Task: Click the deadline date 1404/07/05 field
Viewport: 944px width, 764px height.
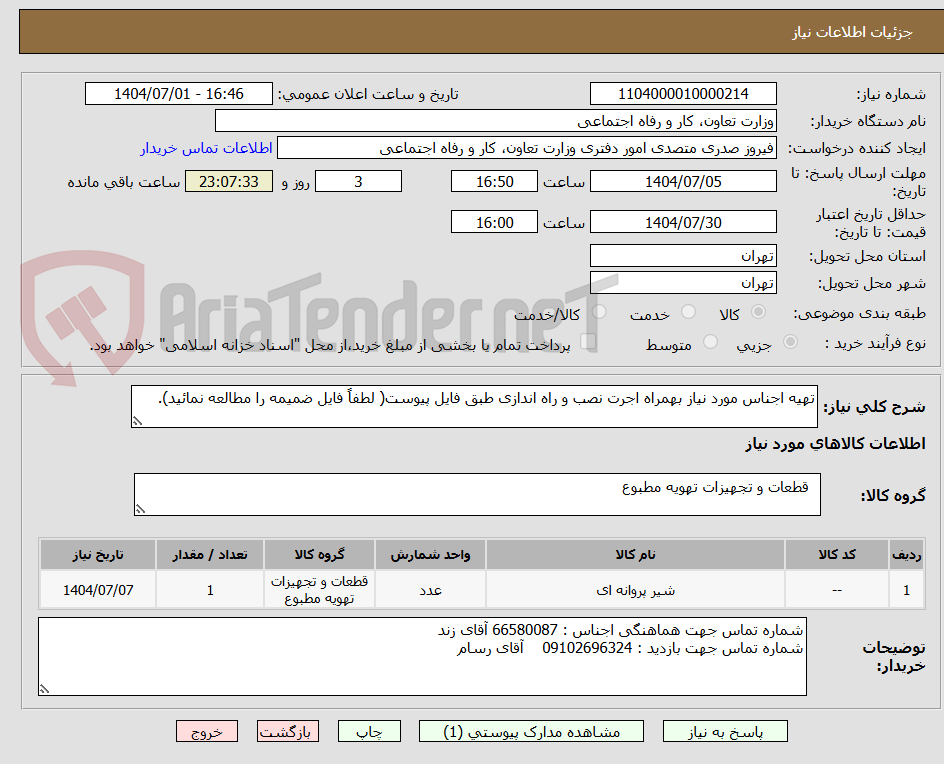Action: [683, 181]
